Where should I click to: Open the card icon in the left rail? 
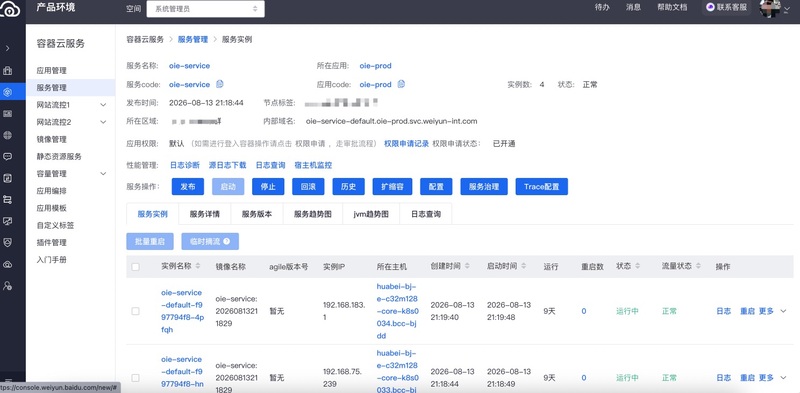pos(7,114)
